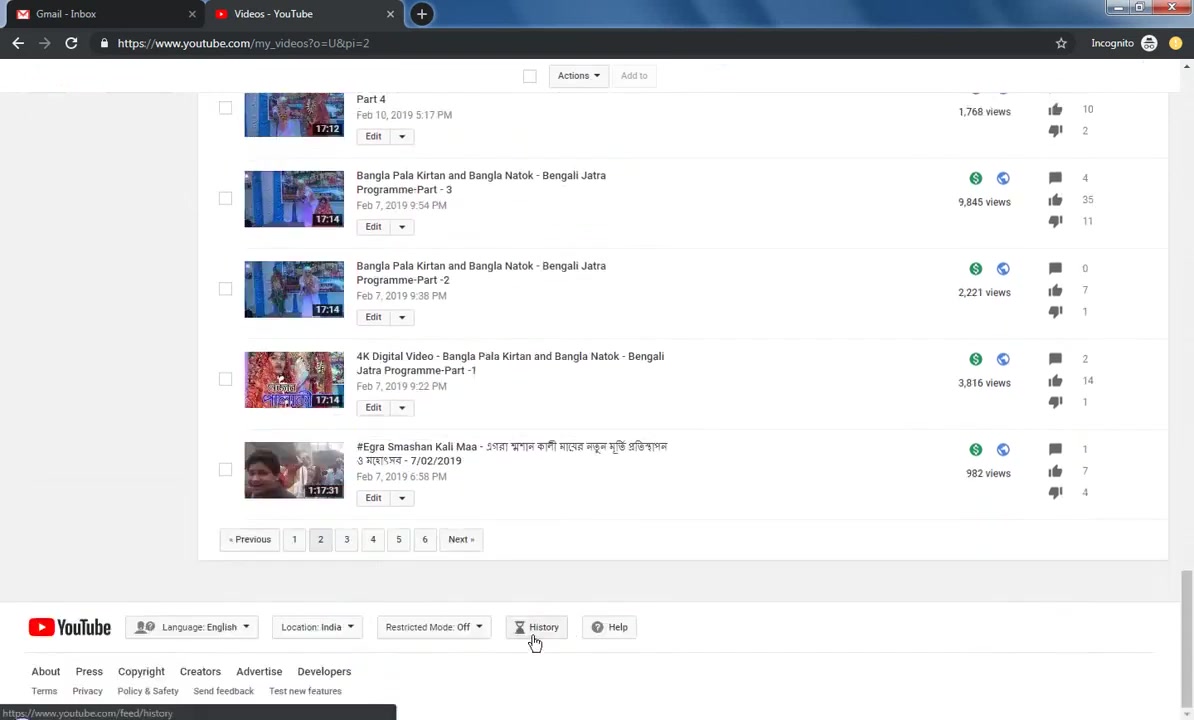
Task: Reload the page with the refresh icon
Action: click(71, 43)
